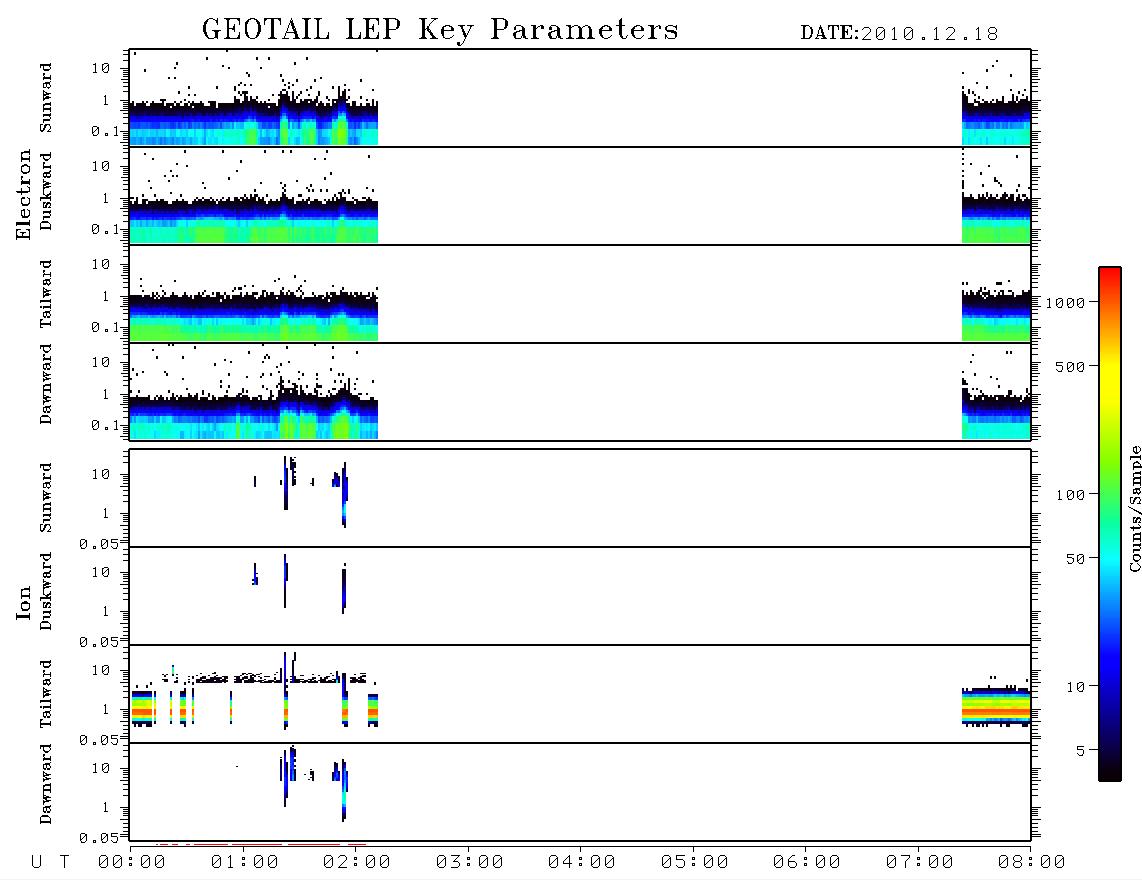Viewport: 1142px width, 880px height.
Task: Click the Electron Sunward spectrogram near 07:30
Action: pos(996,120)
